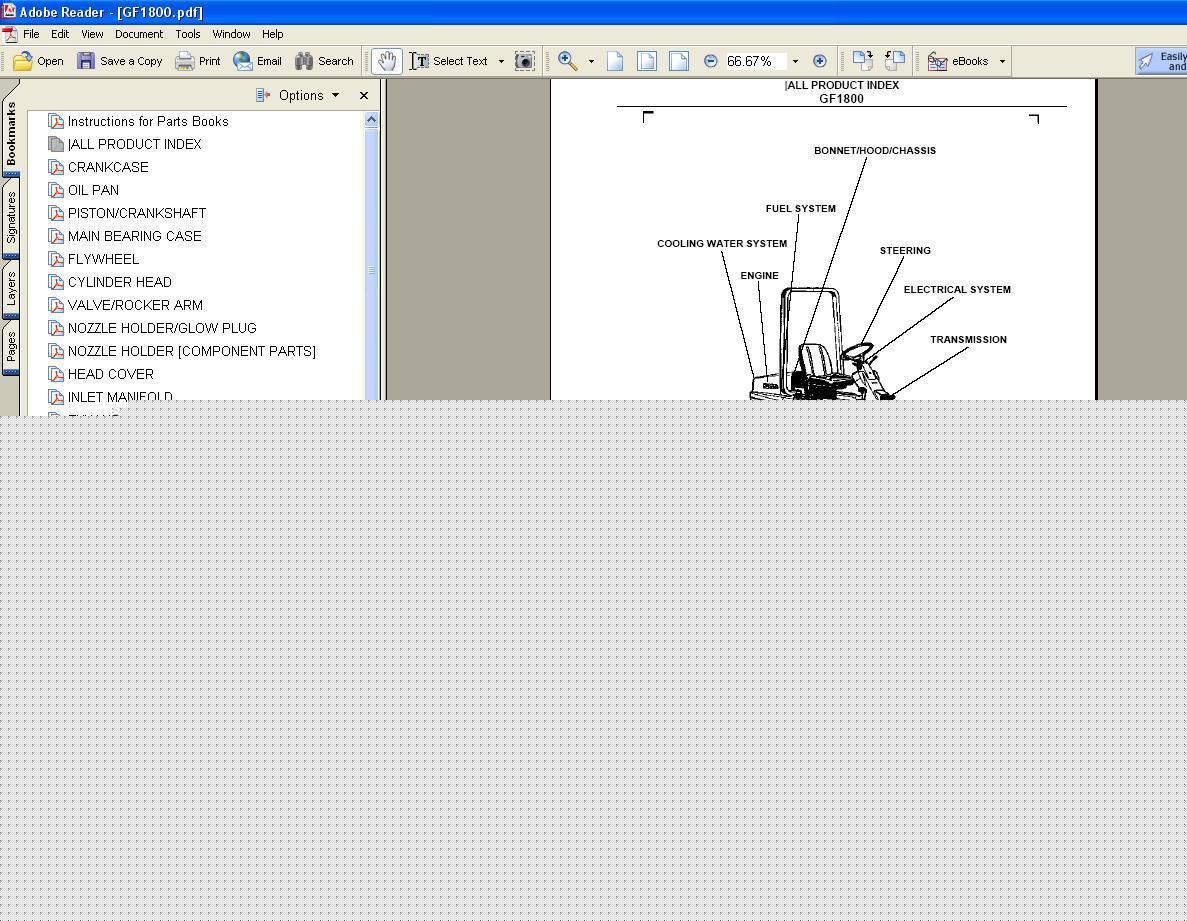Switch to the Signatures side tab
Image resolution: width=1187 pixels, height=921 pixels.
pos(11,218)
